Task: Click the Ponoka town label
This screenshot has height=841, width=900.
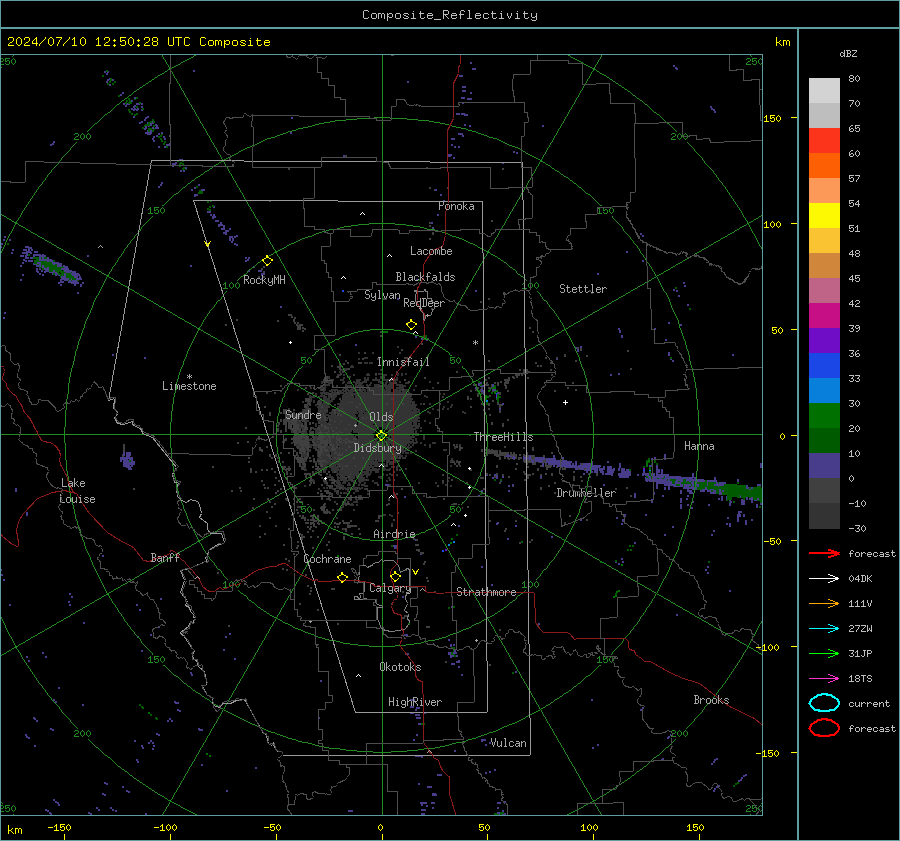Action: [x=456, y=207]
